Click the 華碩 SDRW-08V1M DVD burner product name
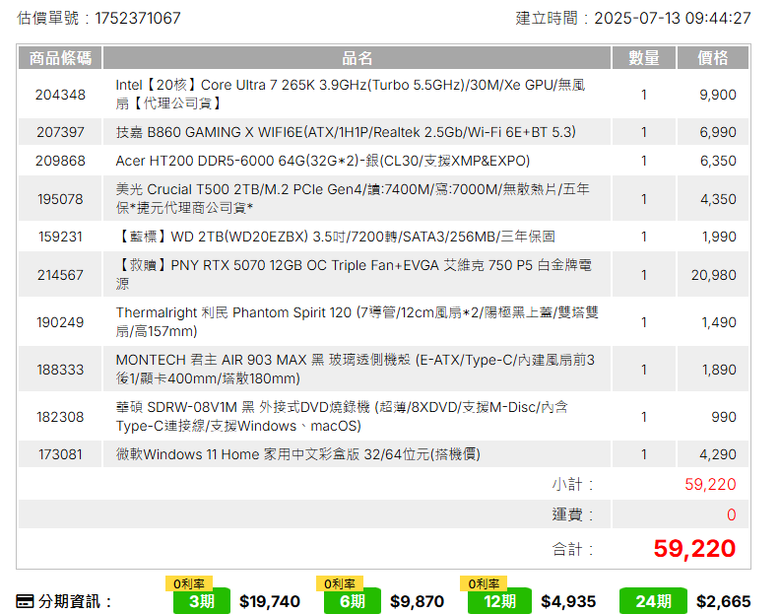Image resolution: width=780 pixels, height=614 pixels. point(342,416)
